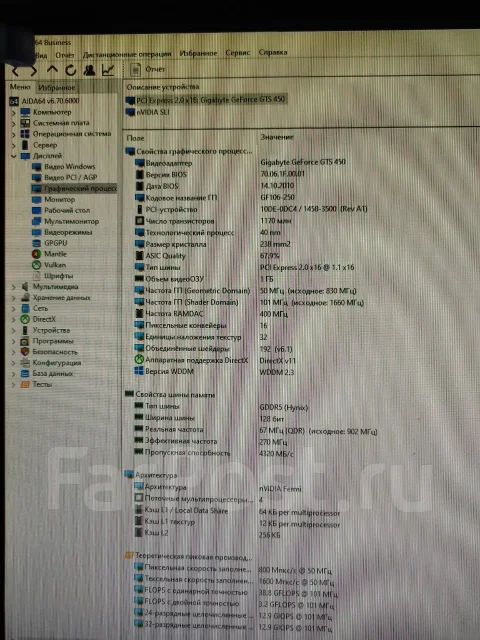Open the Отчет menu

[65, 55]
